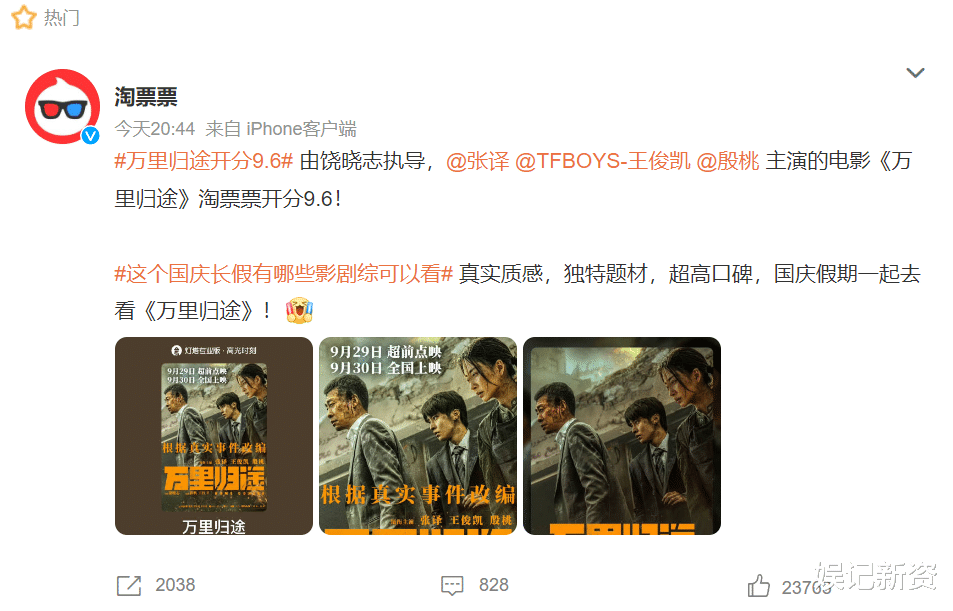Click the 今天20:44 timestamp
Screen dimensions: 953x611
tap(154, 129)
